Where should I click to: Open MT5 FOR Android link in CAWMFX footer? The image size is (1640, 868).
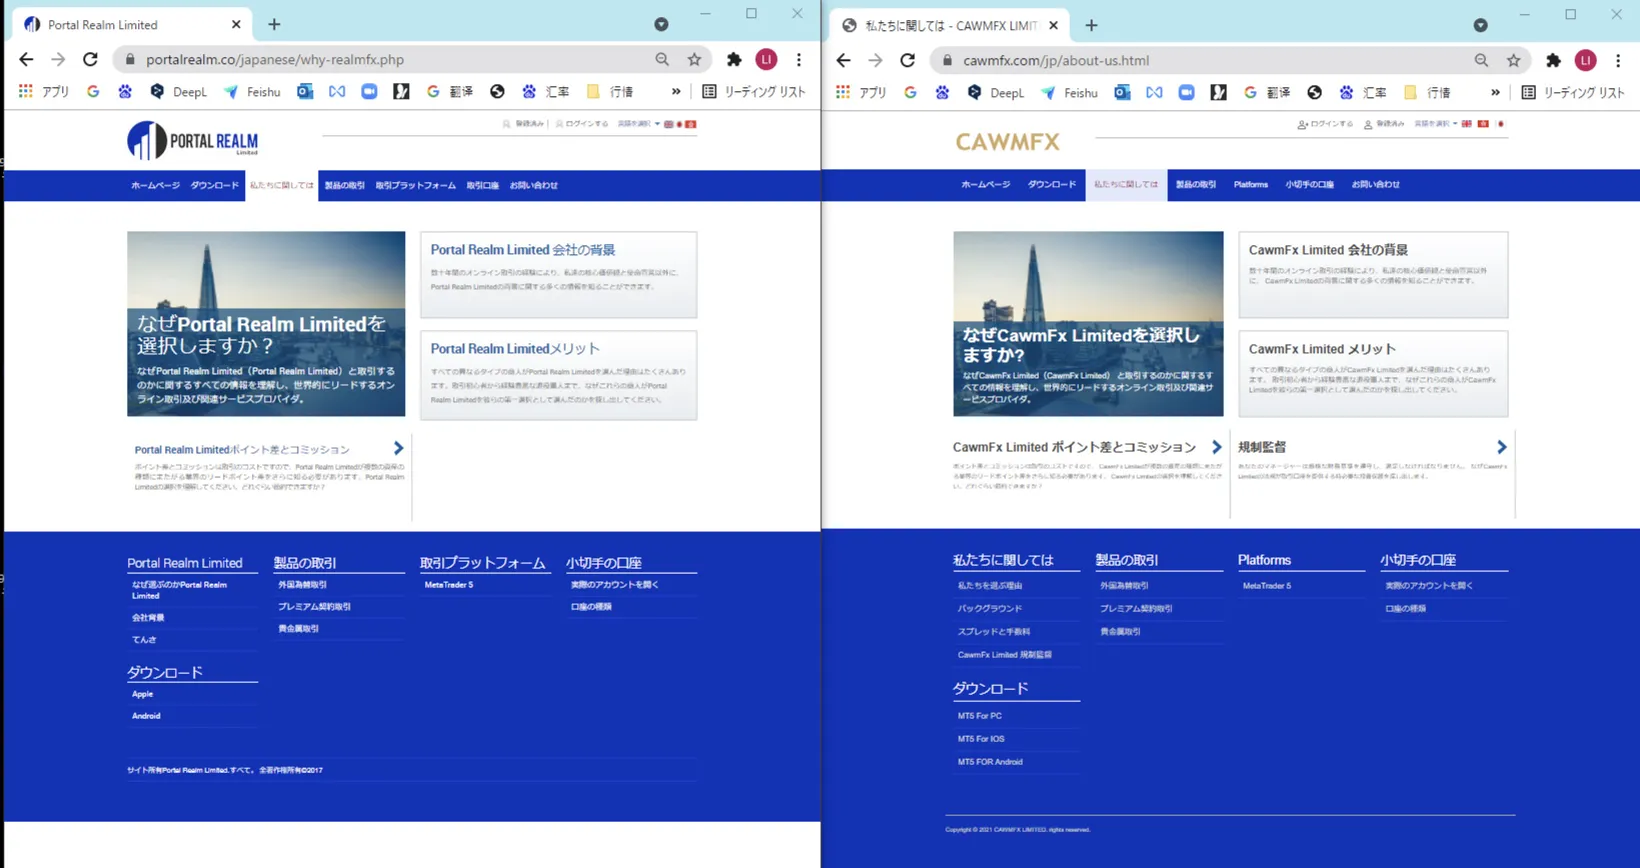(x=990, y=762)
